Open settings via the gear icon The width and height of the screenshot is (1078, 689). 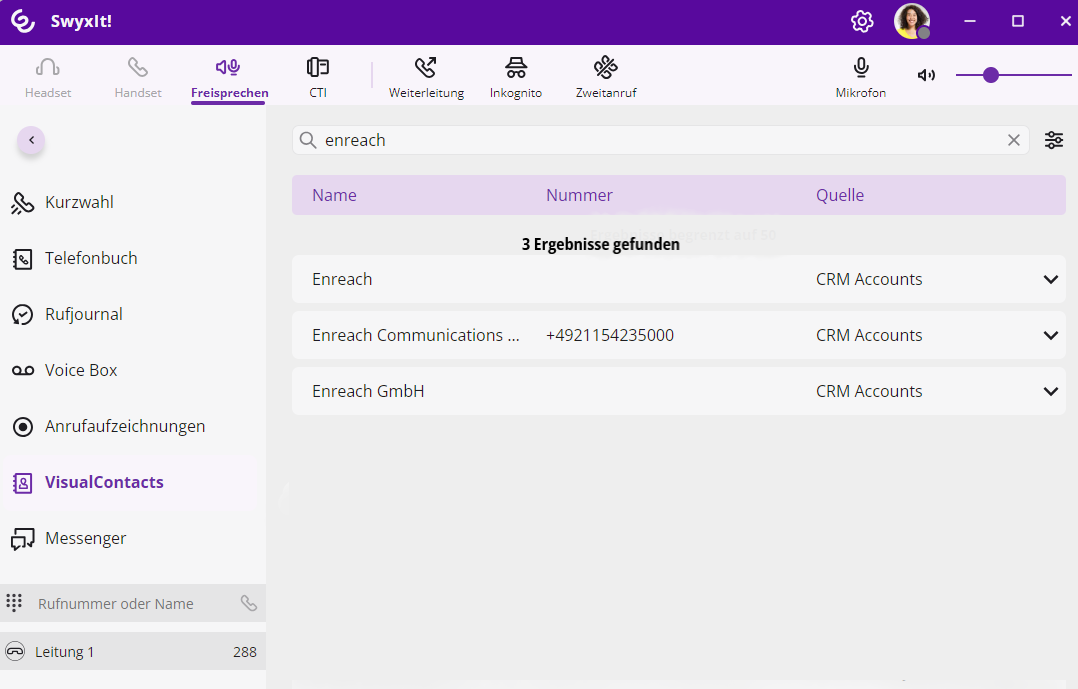pos(861,21)
